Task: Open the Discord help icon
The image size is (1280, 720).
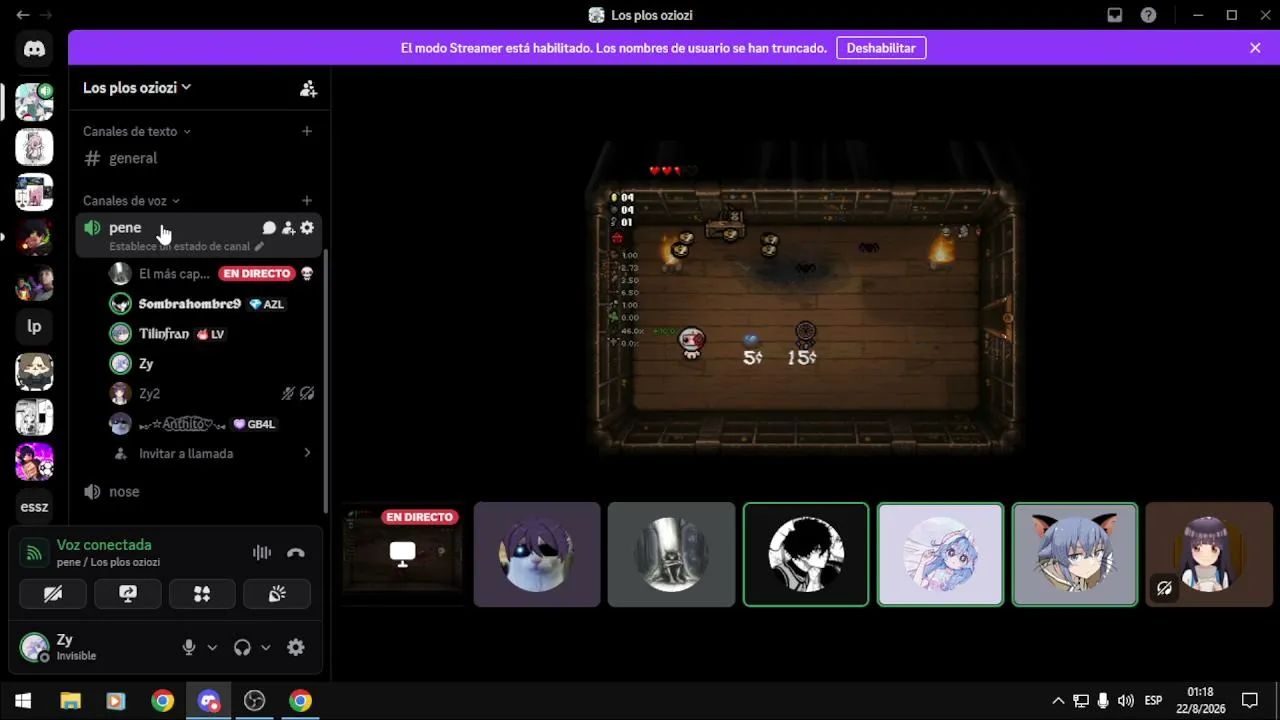Action: [1149, 15]
